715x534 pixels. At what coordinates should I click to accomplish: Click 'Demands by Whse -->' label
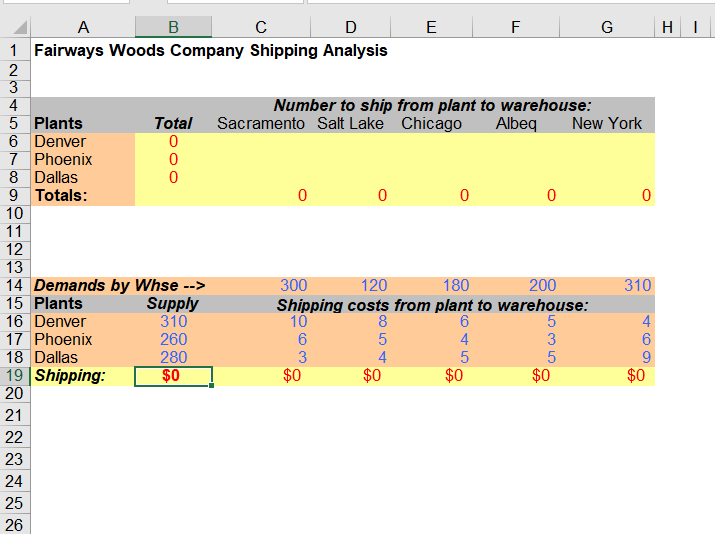[x=119, y=285]
